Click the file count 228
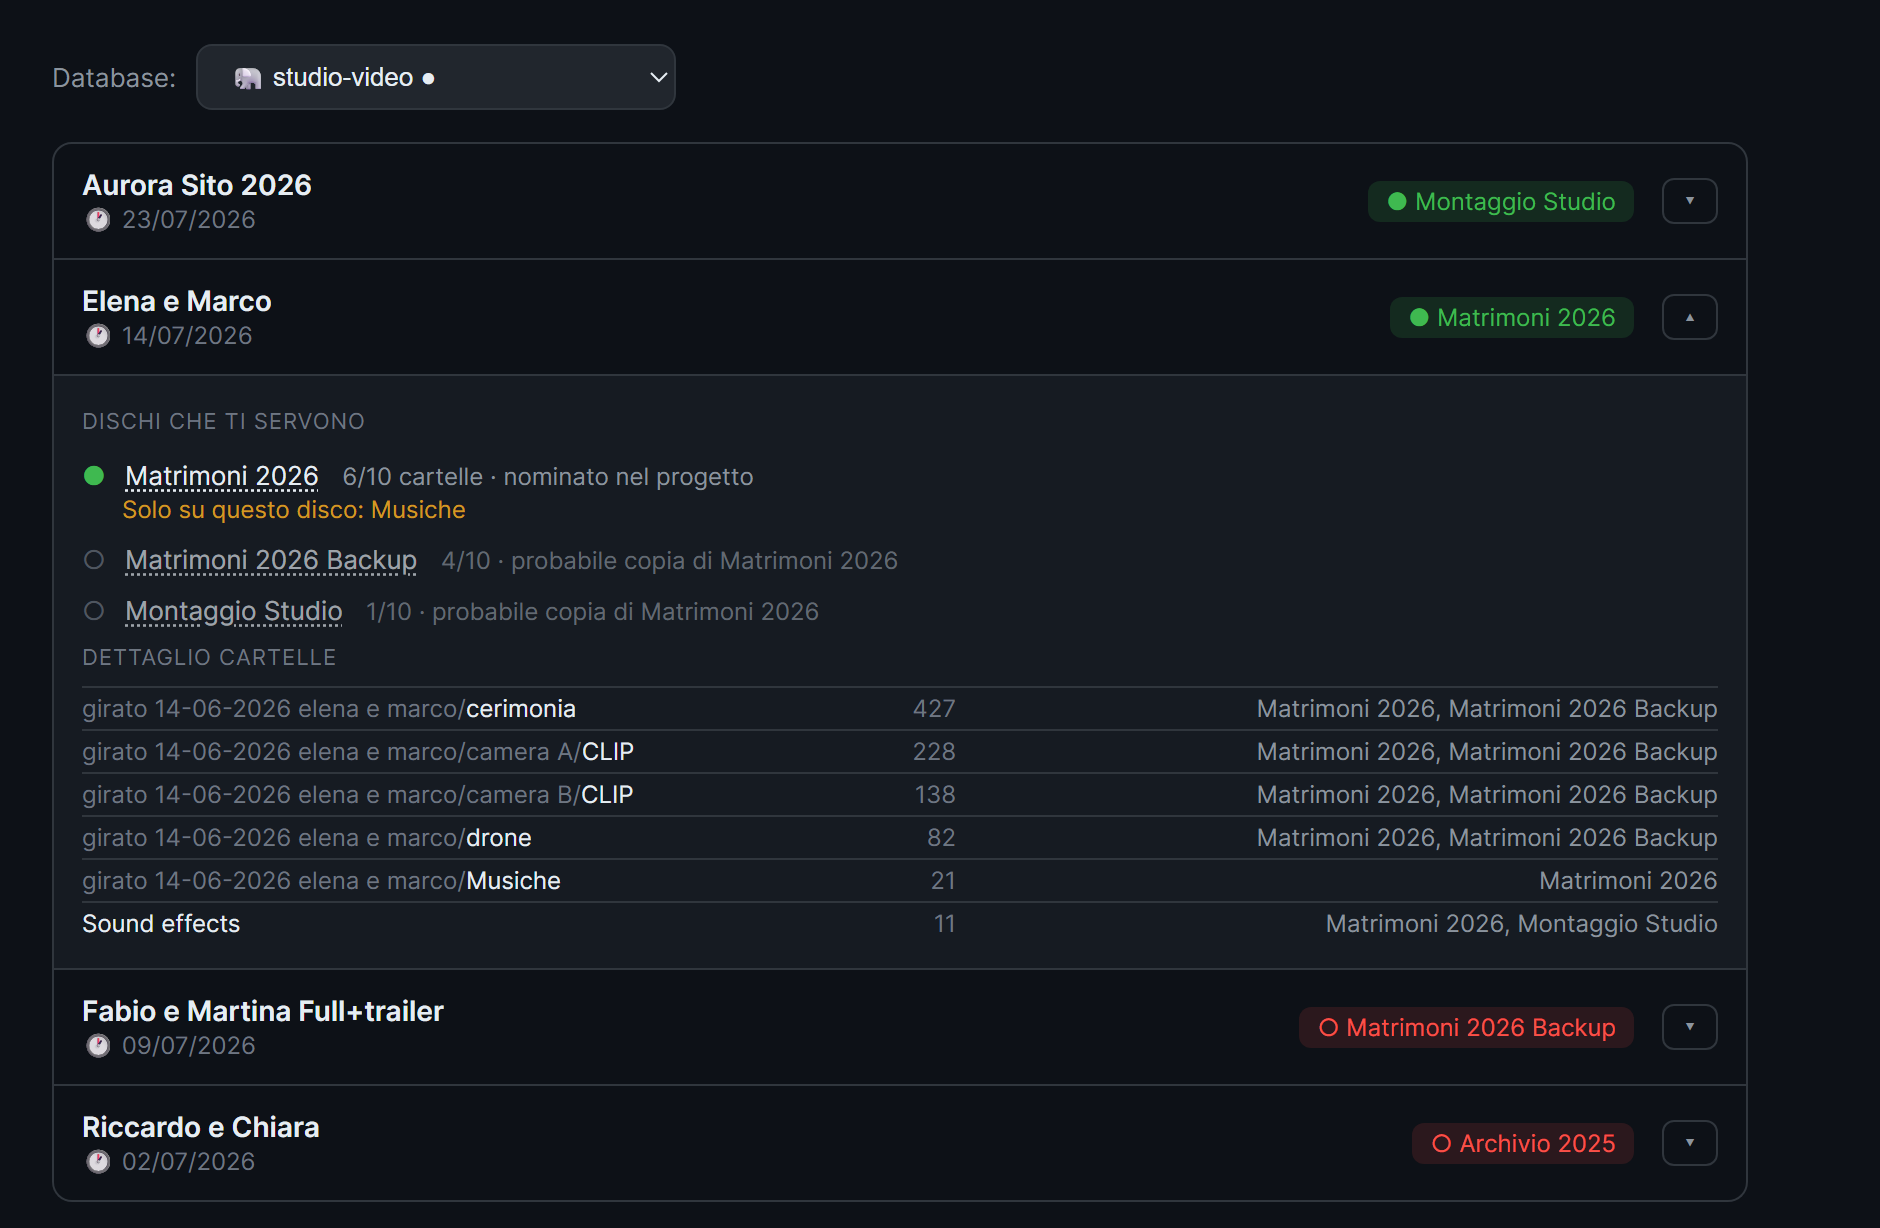The image size is (1880, 1228). click(x=934, y=752)
